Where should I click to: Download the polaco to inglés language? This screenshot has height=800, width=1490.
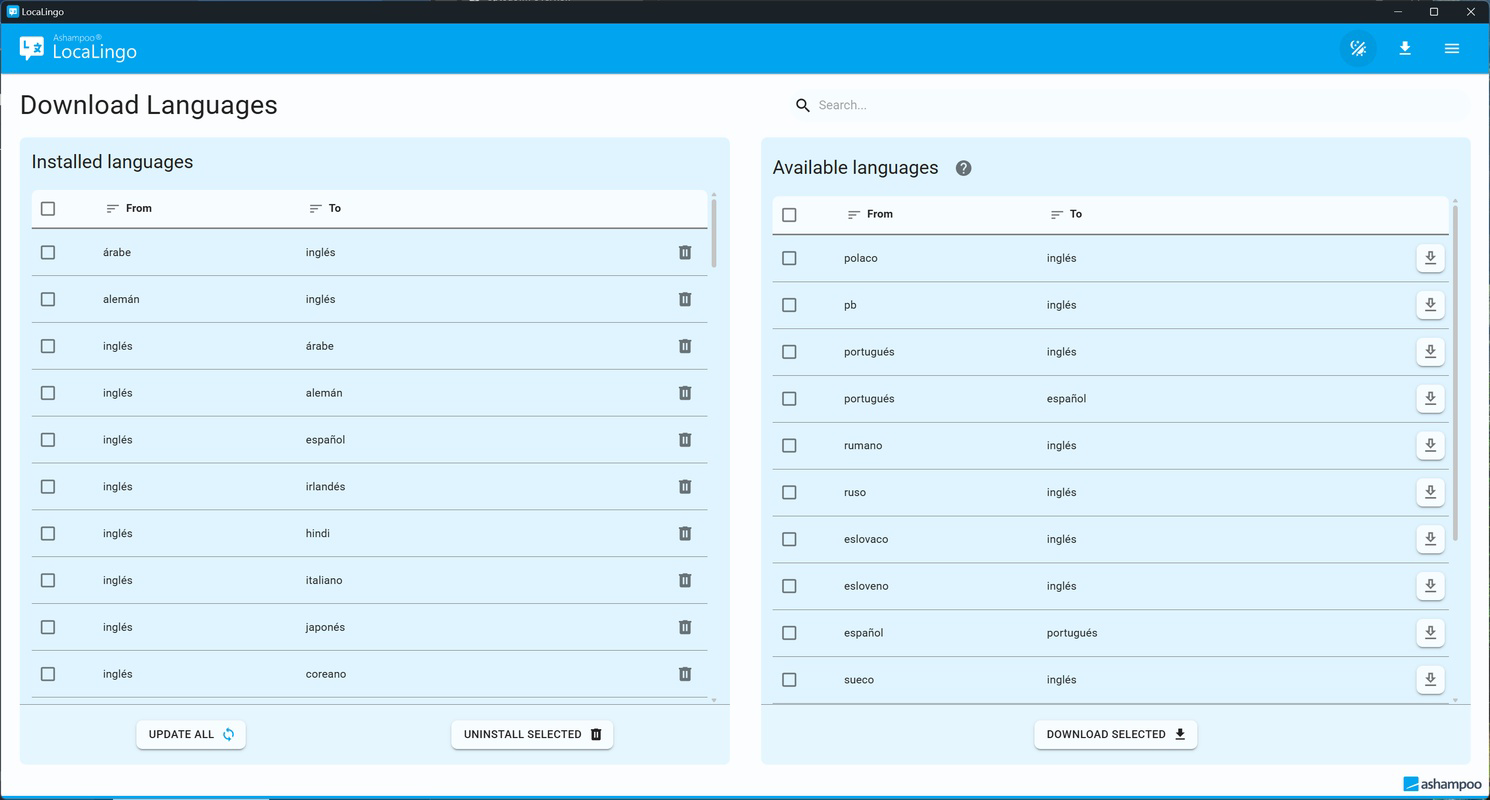(x=1430, y=258)
